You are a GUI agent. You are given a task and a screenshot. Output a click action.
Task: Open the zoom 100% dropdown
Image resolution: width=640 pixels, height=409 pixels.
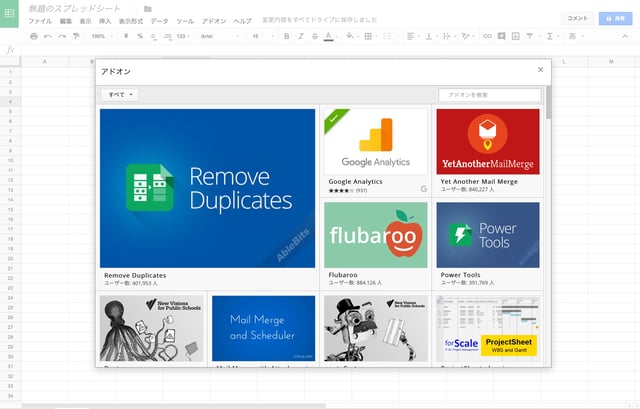102,36
